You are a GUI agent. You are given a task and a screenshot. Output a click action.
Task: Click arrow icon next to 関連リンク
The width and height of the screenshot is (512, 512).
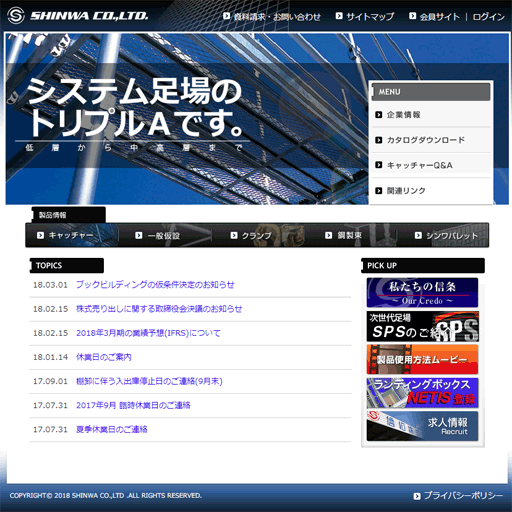[379, 191]
